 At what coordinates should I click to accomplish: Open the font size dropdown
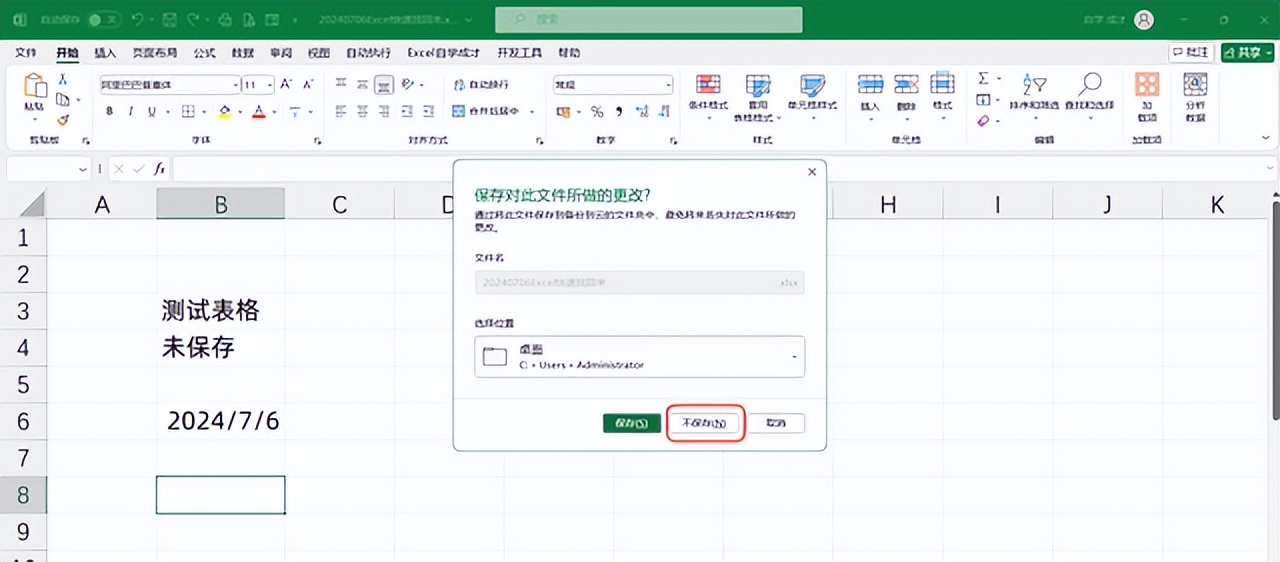(x=270, y=85)
